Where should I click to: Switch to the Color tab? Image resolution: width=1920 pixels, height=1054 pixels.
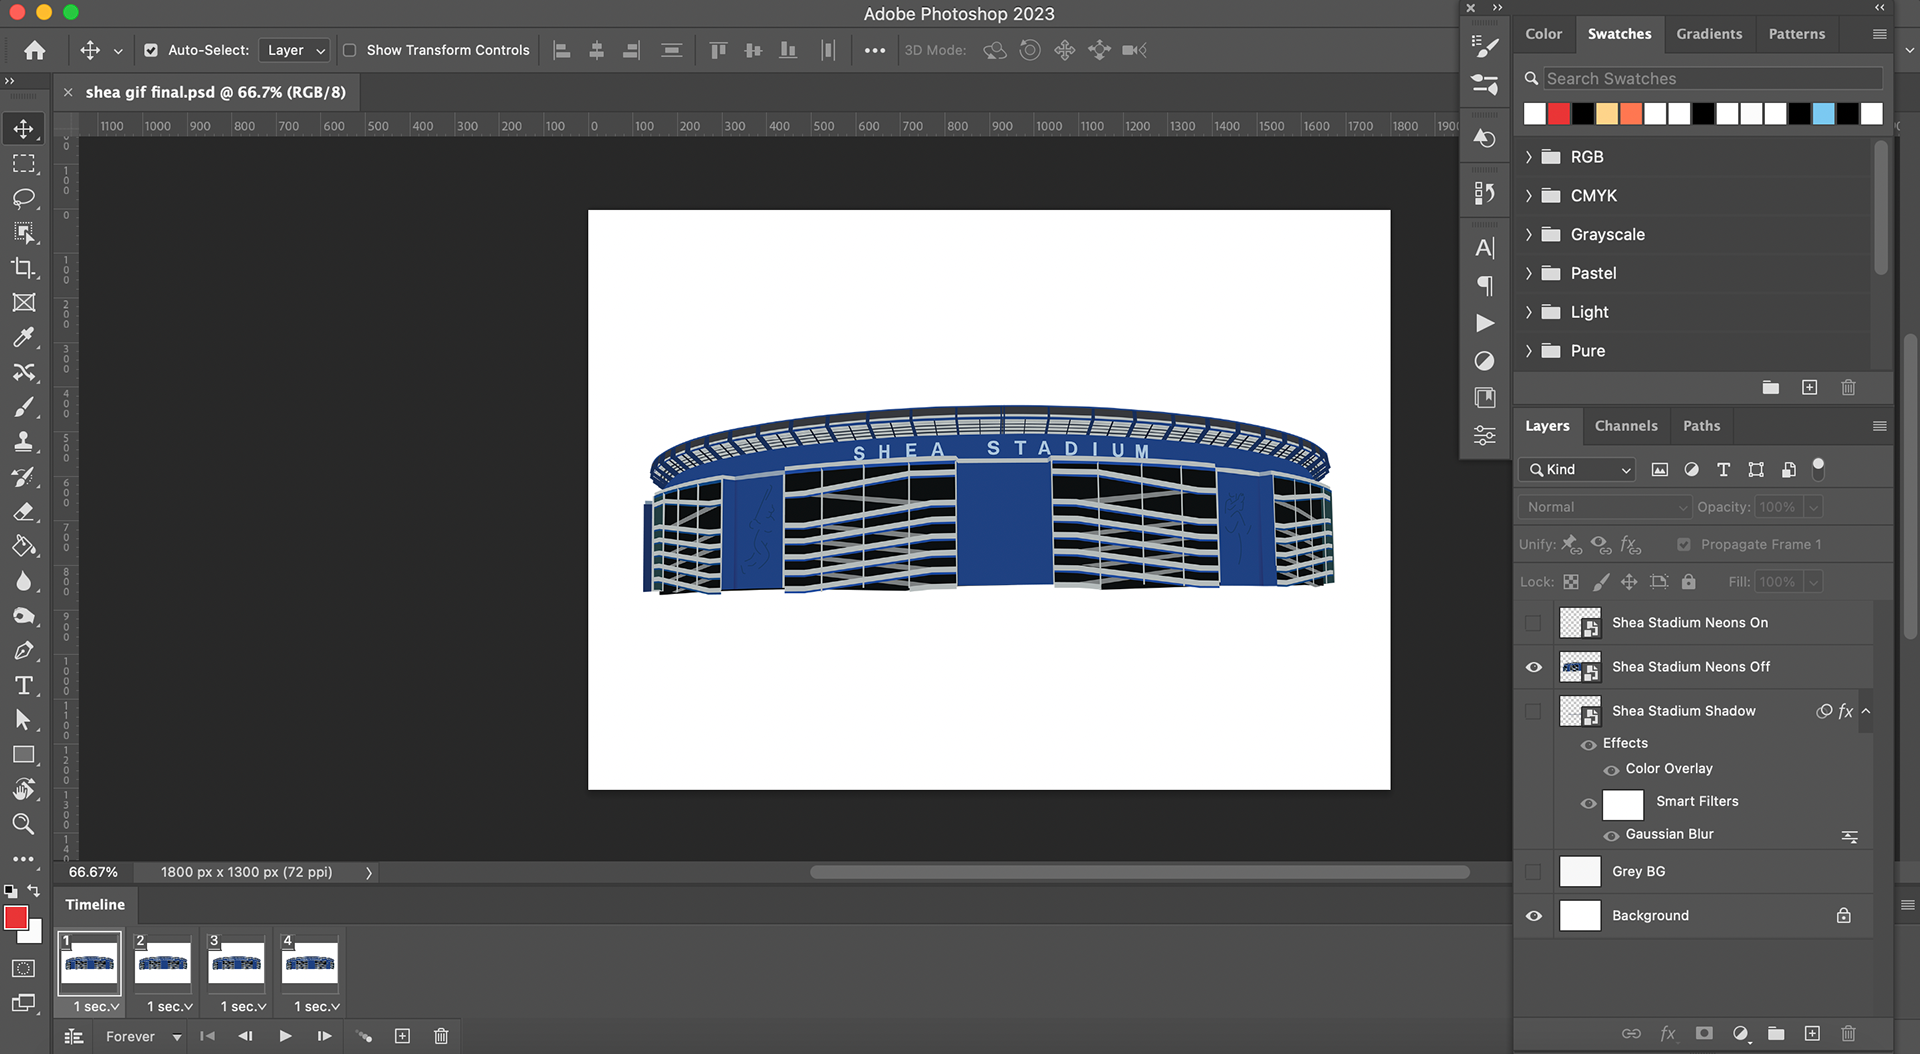coord(1543,34)
